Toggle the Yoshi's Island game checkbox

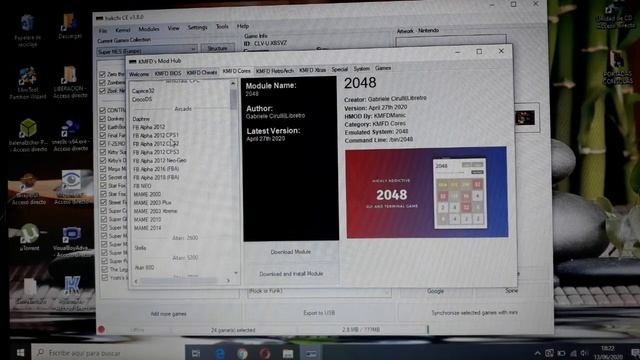pos(105,278)
